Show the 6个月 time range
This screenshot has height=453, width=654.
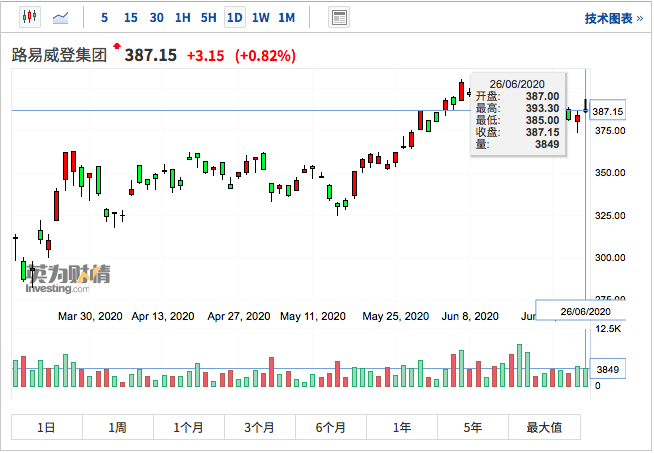point(331,427)
